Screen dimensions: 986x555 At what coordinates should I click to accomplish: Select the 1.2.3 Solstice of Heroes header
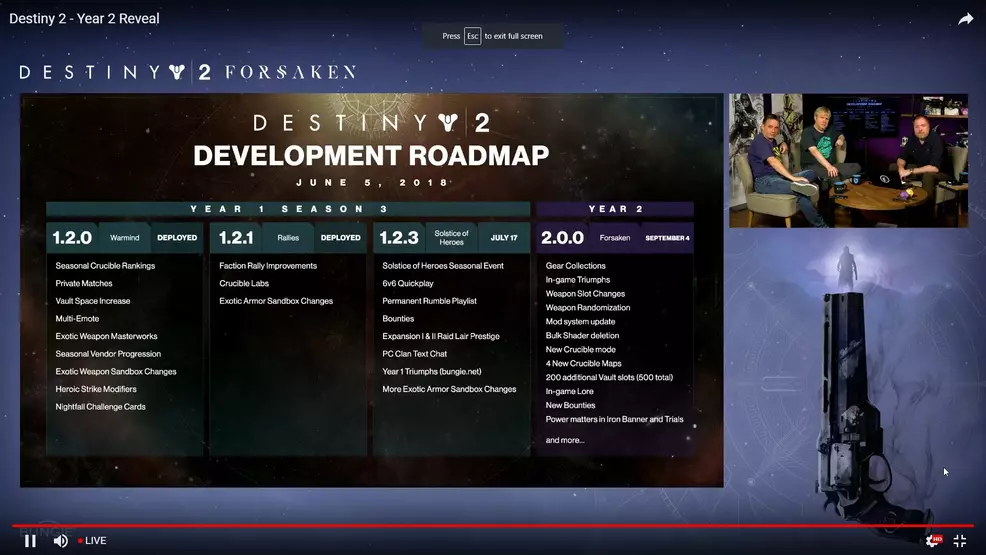point(451,238)
